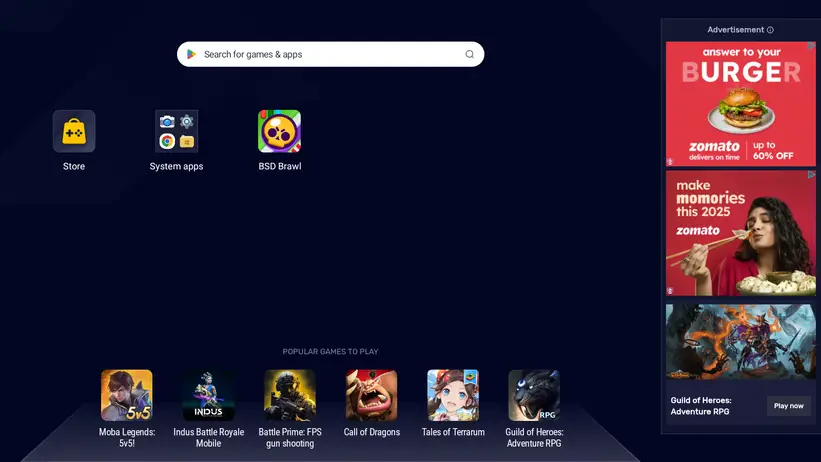Open the System apps folder
The height and width of the screenshot is (462, 821).
tap(176, 131)
